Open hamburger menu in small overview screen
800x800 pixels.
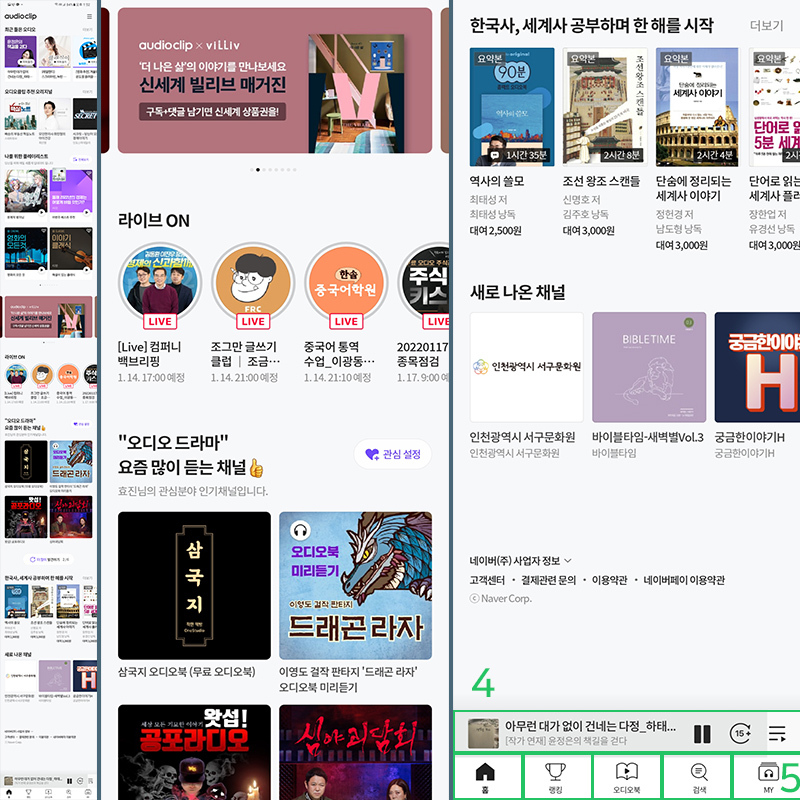(x=89, y=17)
